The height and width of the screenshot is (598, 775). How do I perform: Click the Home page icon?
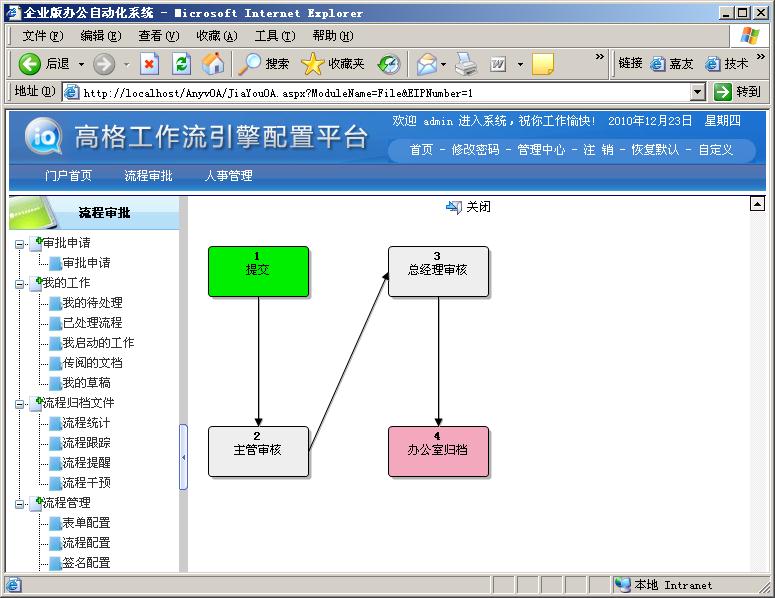[x=213, y=64]
